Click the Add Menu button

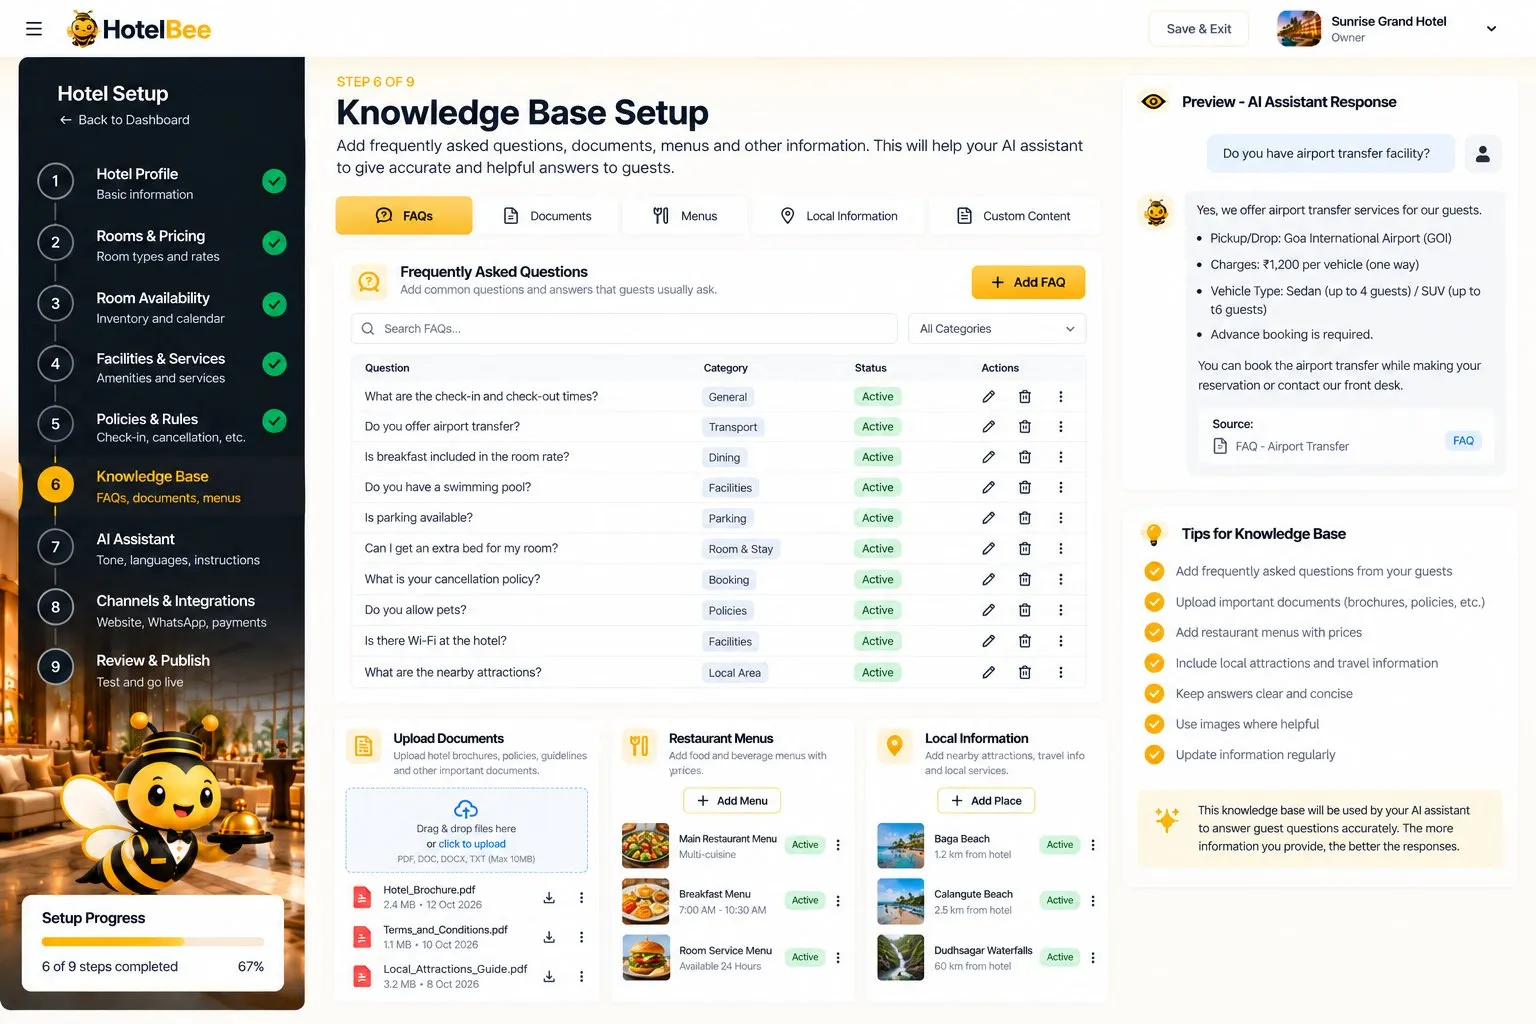click(x=732, y=801)
